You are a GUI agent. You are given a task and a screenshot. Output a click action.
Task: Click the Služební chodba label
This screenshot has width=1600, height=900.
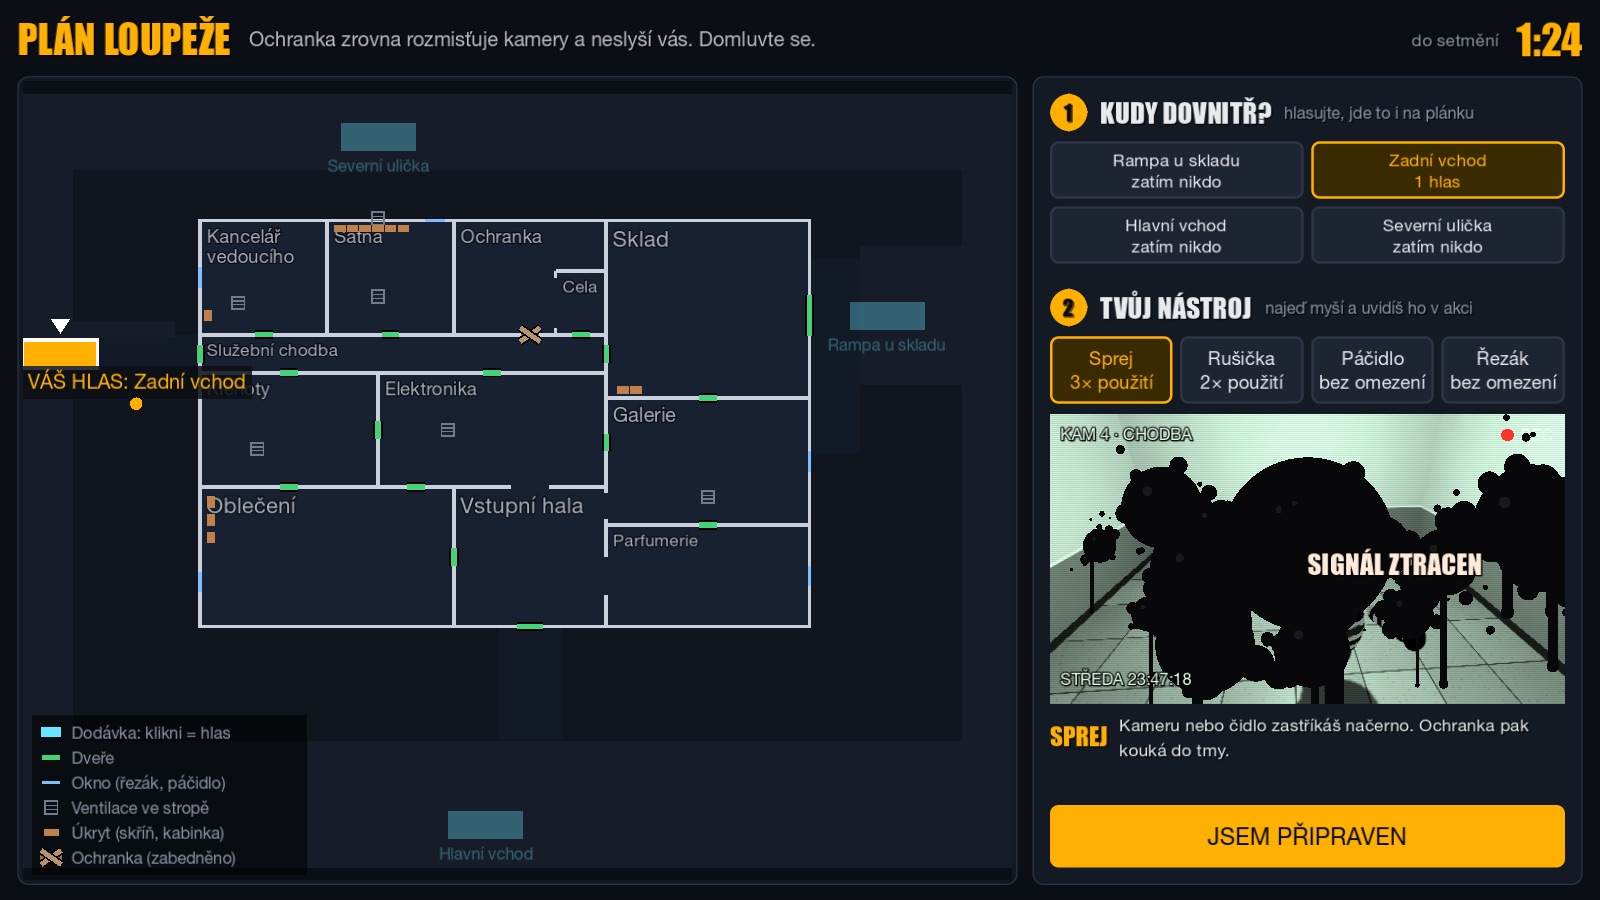272,351
